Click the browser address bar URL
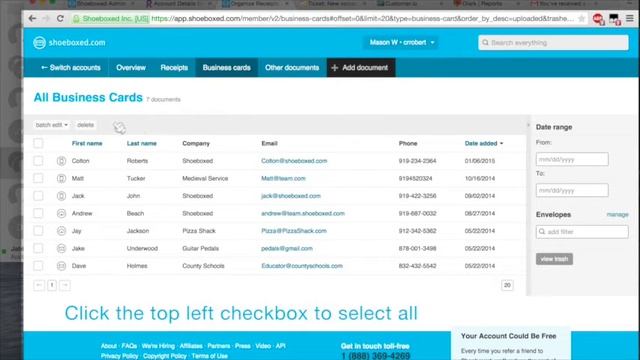Screen dimensions: 640x360 click(x=362, y=19)
